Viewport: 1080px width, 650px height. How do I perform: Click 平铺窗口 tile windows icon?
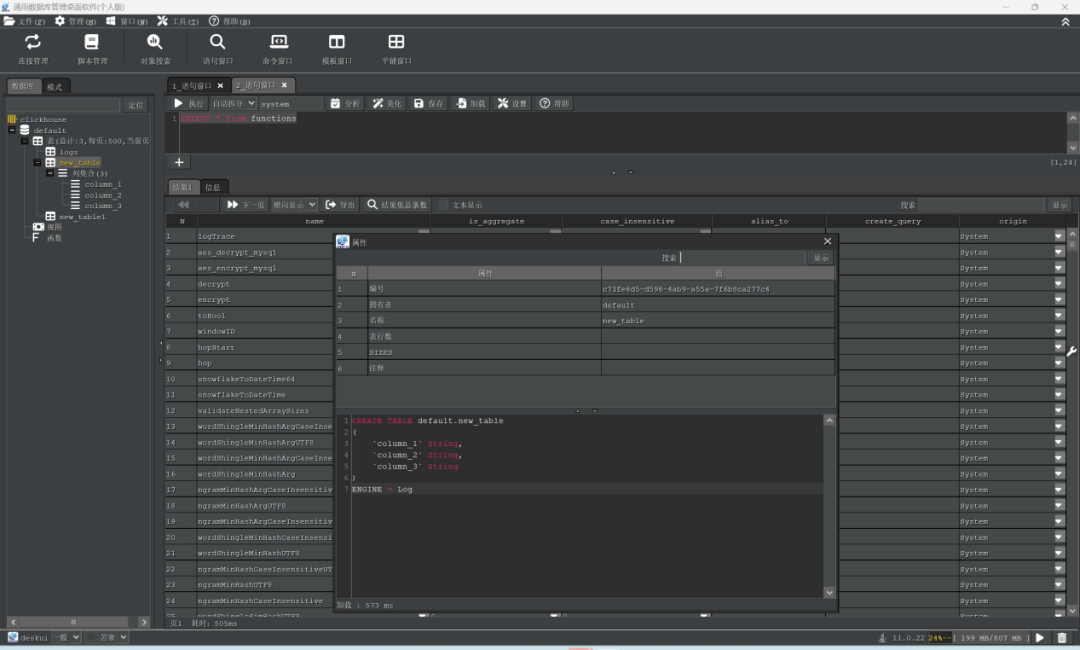coord(396,42)
